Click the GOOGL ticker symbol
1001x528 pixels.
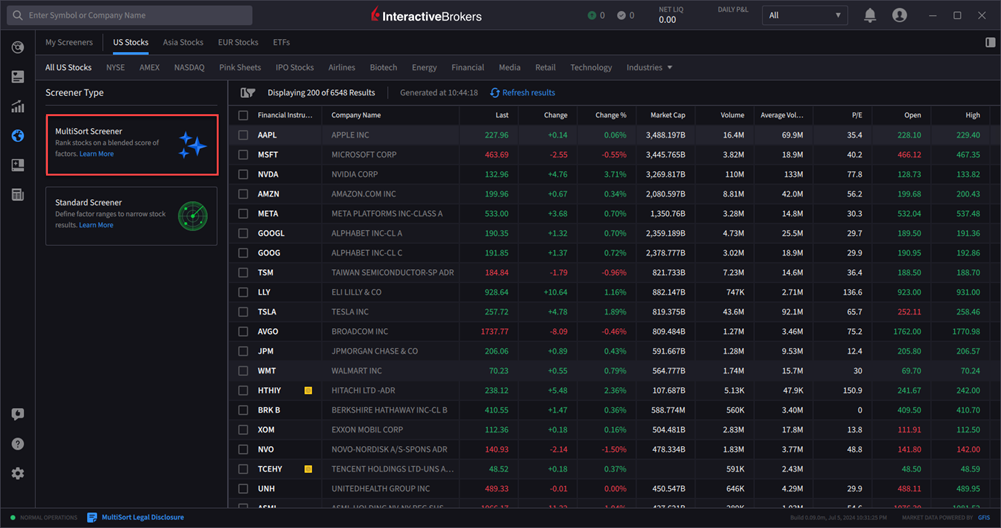coord(271,233)
